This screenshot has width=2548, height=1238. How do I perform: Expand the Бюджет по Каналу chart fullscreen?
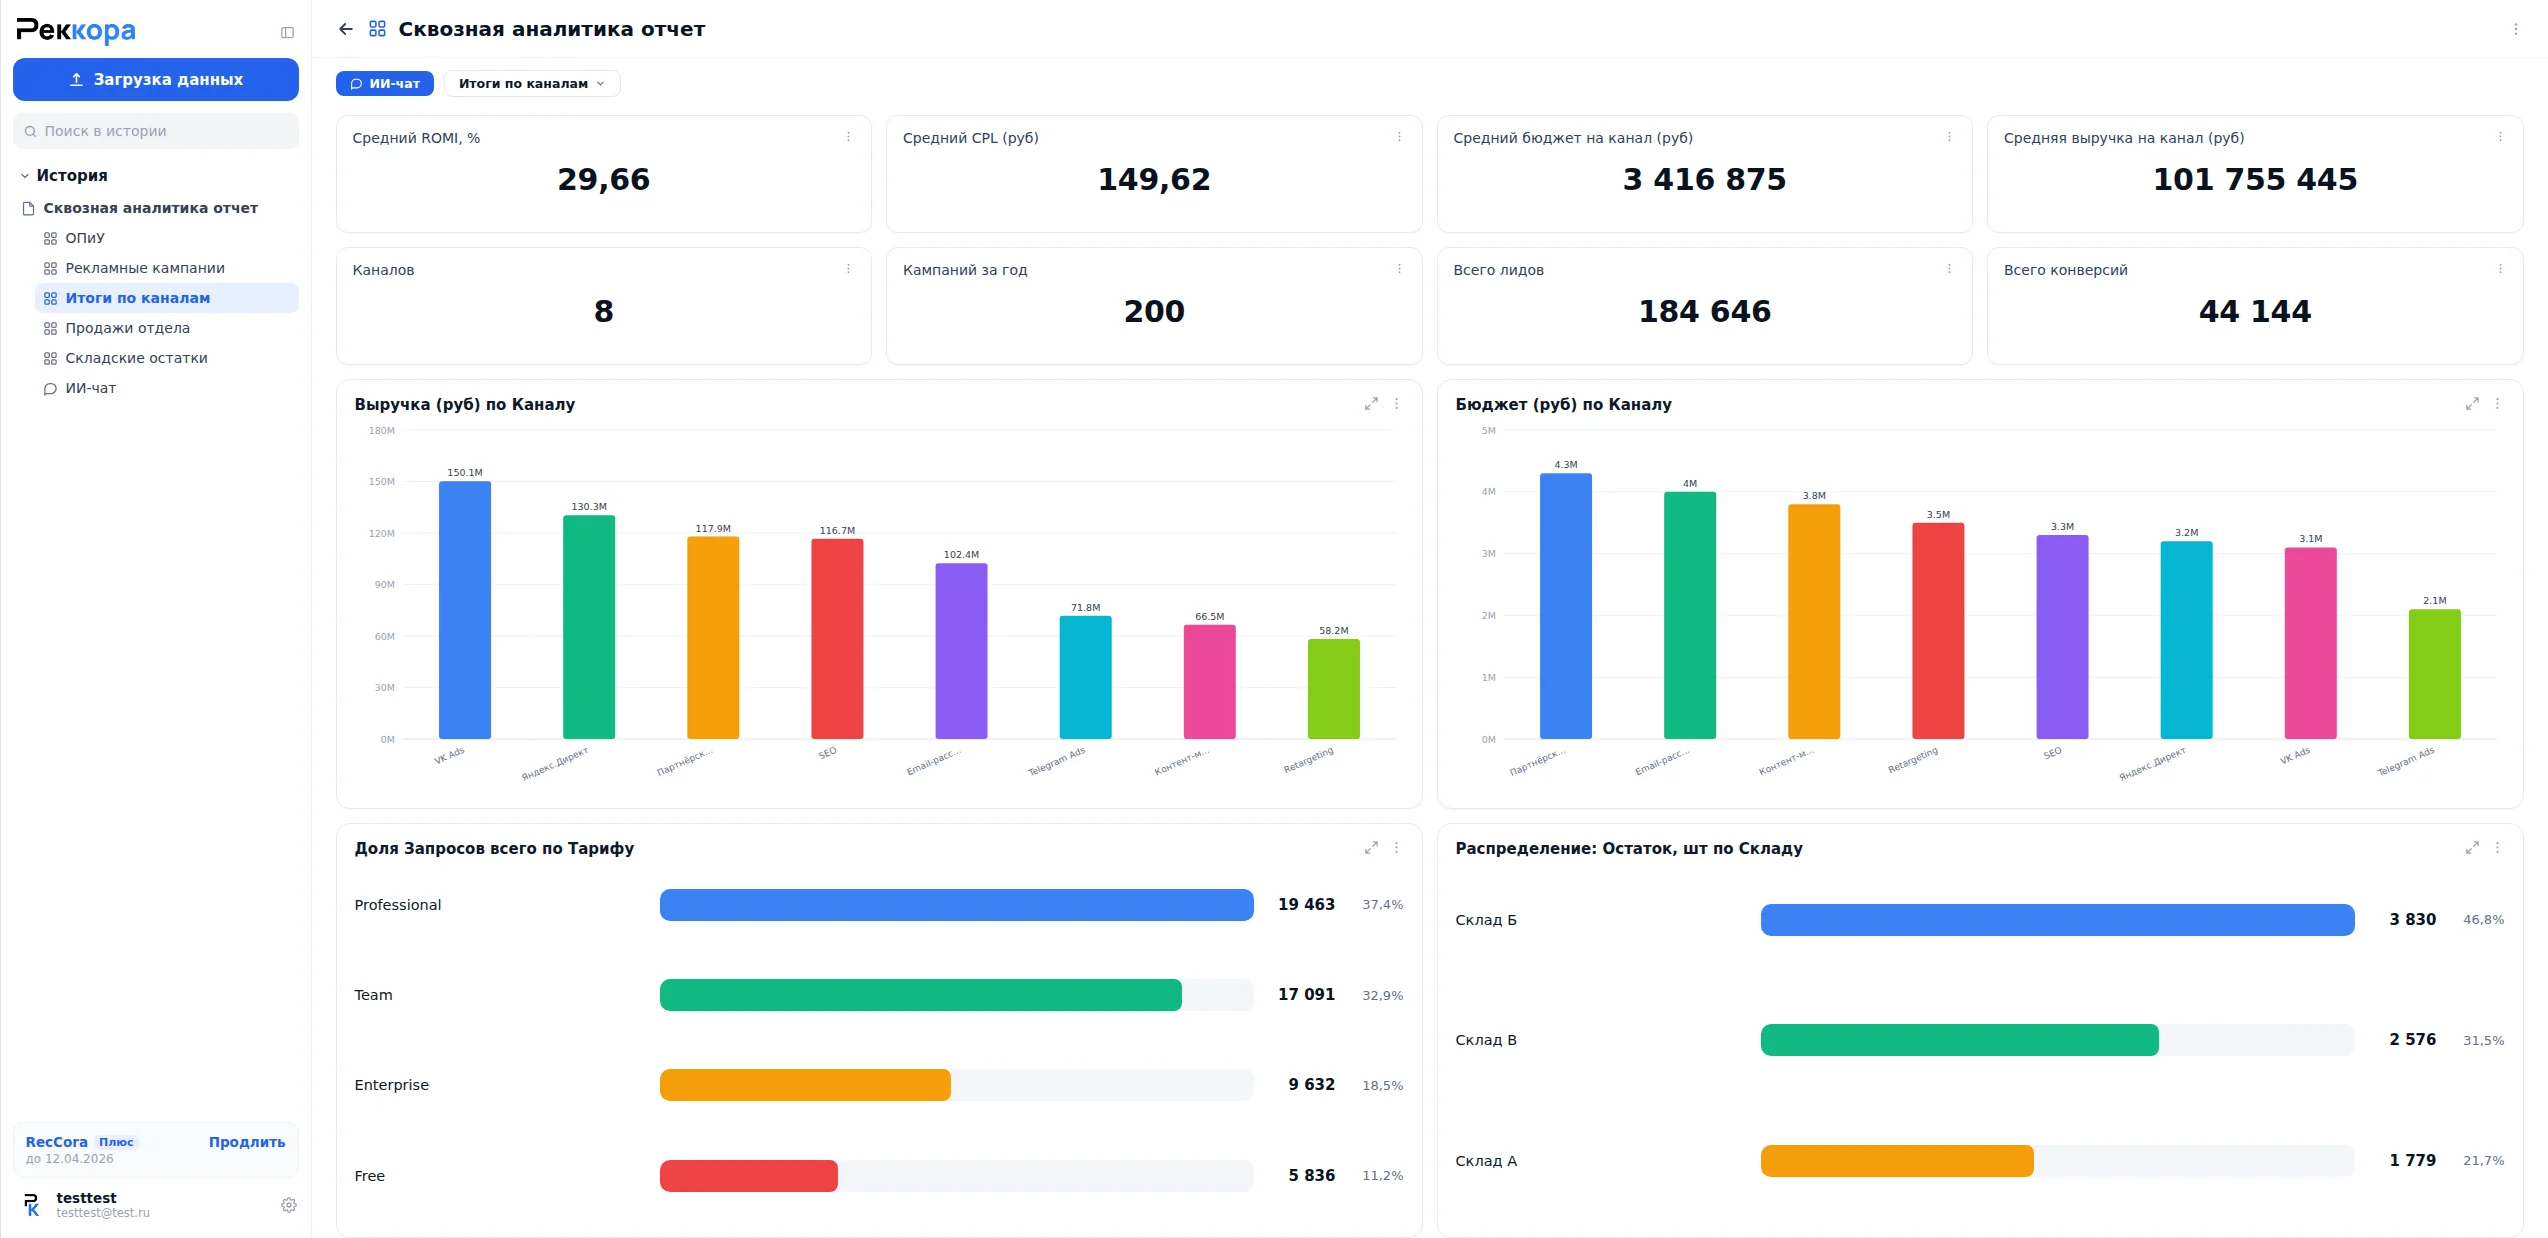pyautogui.click(x=2472, y=404)
